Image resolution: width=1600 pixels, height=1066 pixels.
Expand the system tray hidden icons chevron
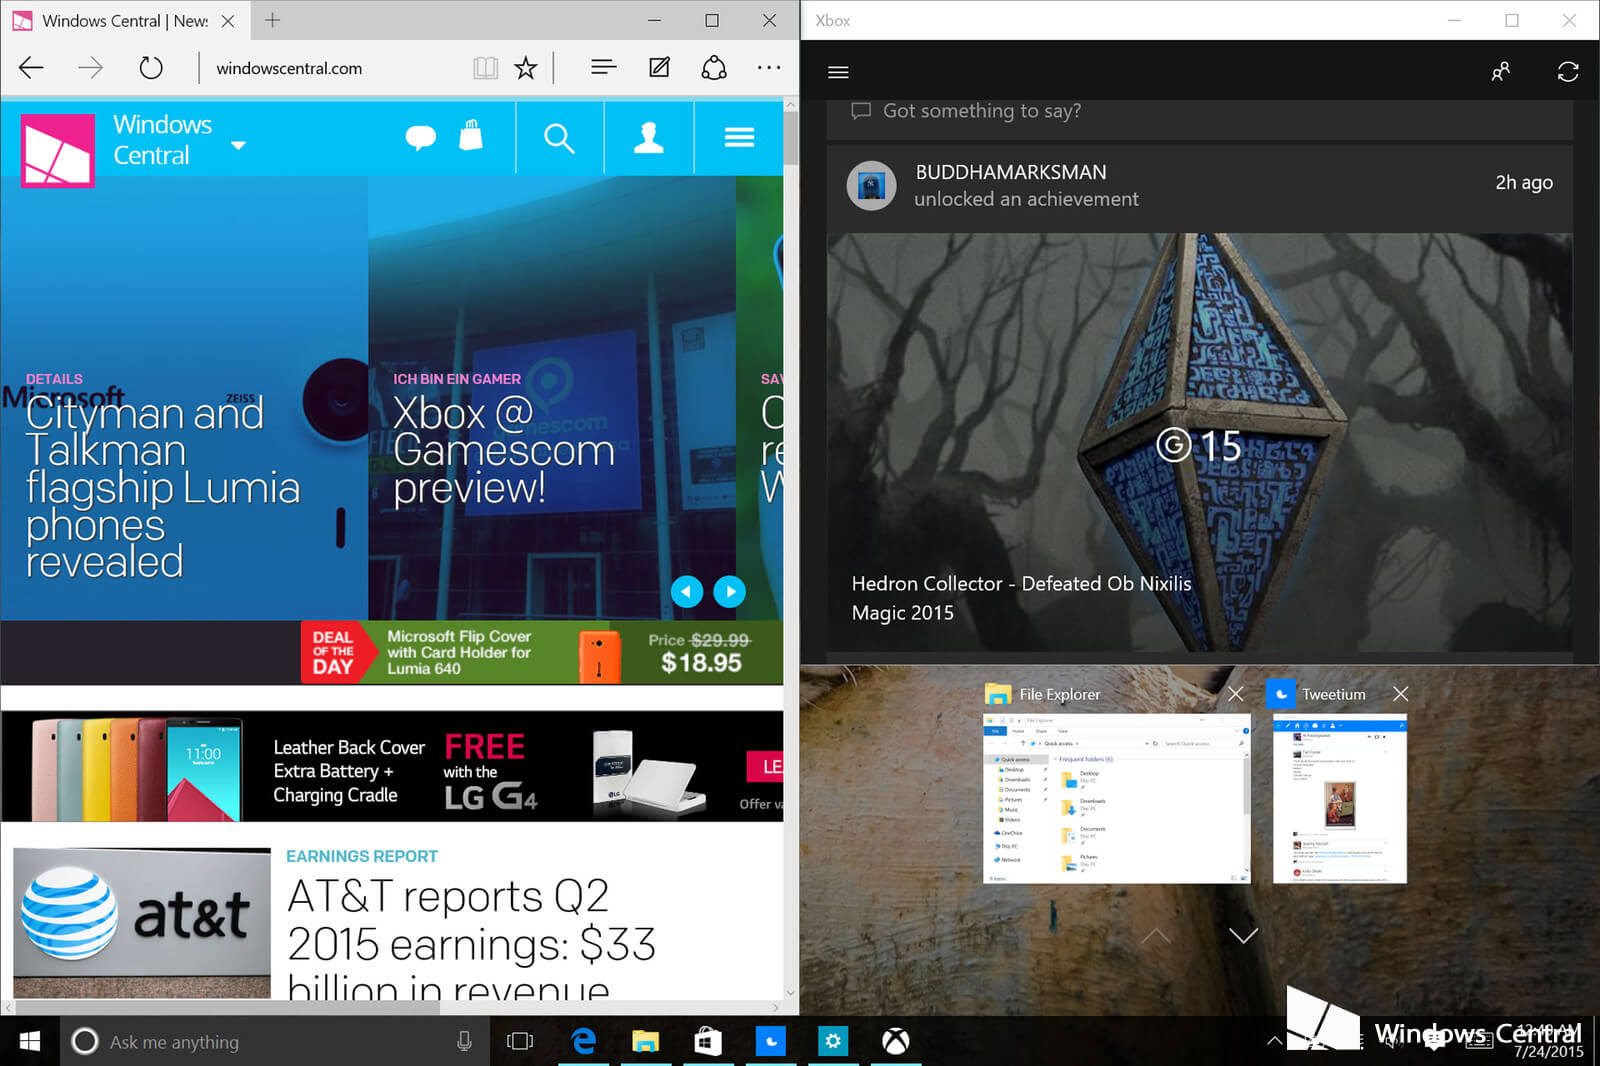[1274, 1041]
